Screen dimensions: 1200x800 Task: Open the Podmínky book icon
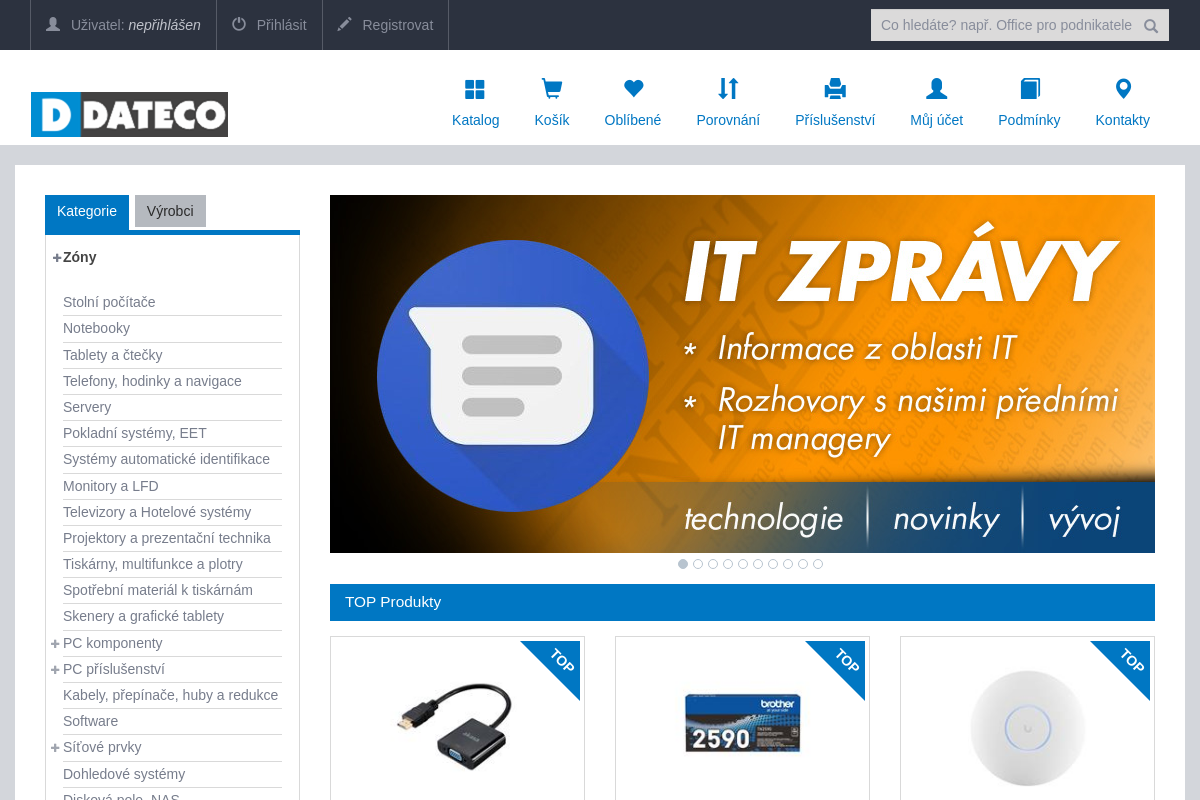tap(1029, 89)
